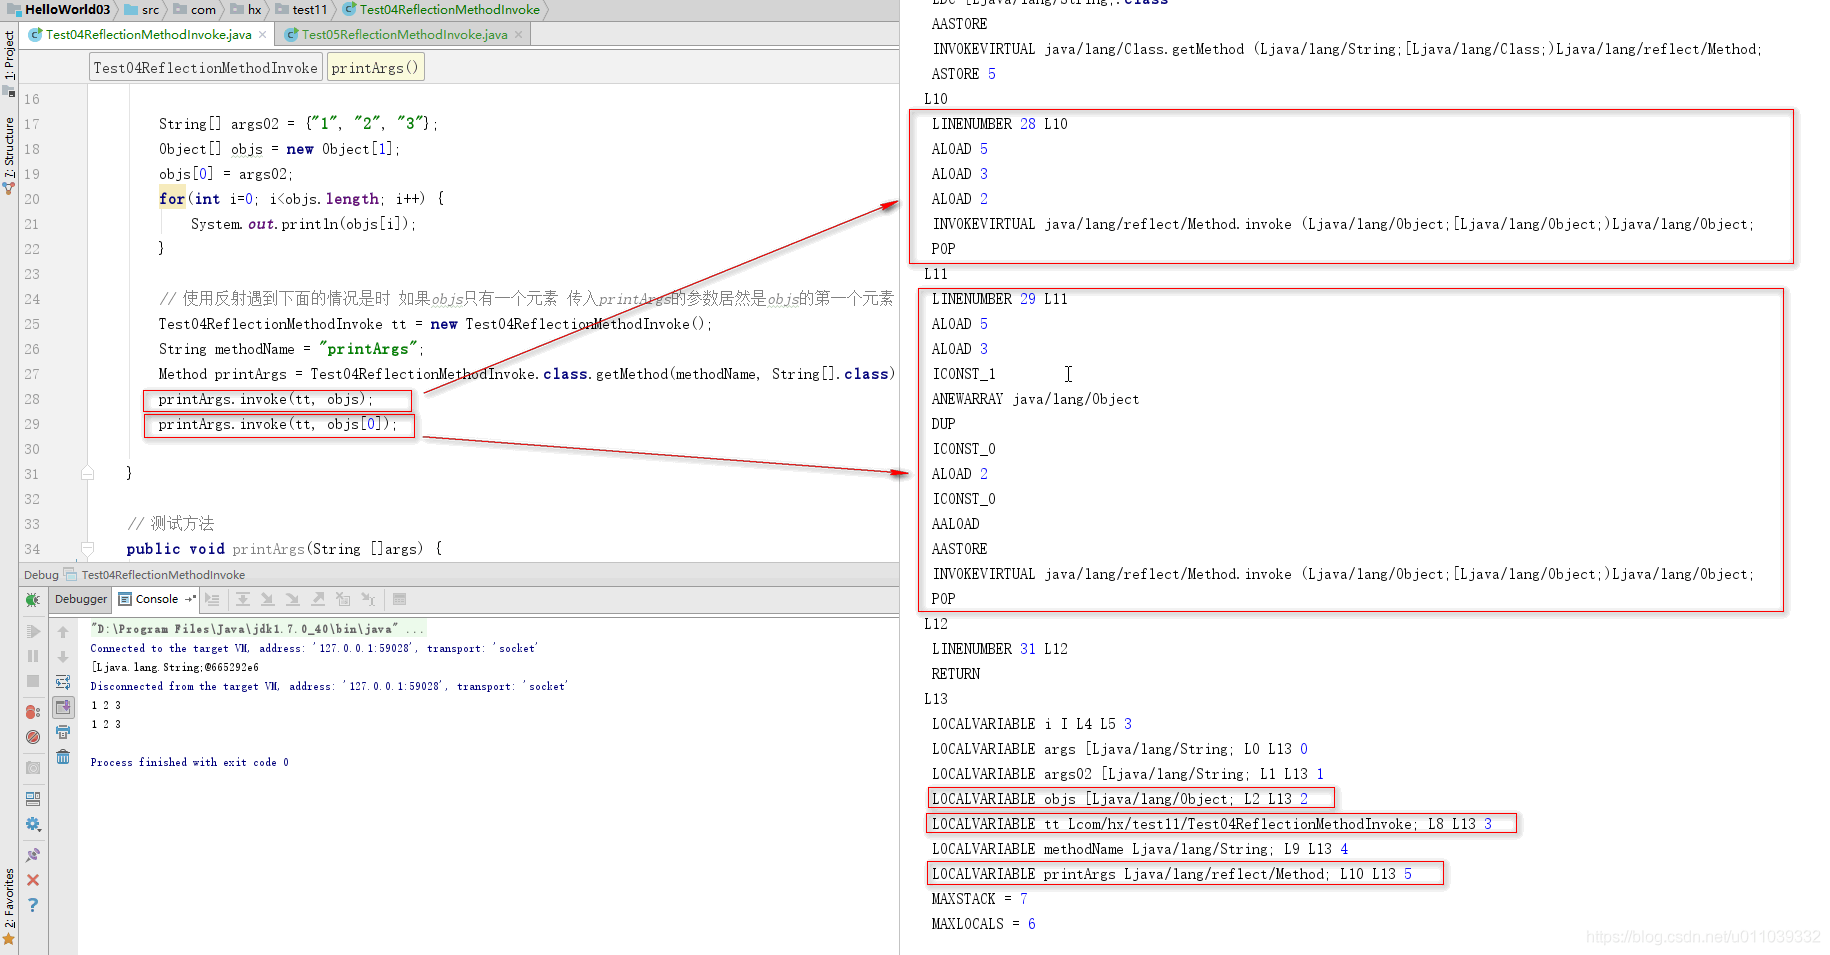Viewport: 1830px width, 955px height.
Task: Click the "ANEWARRAY java/lang/Object" bytecode line
Action: (1035, 399)
